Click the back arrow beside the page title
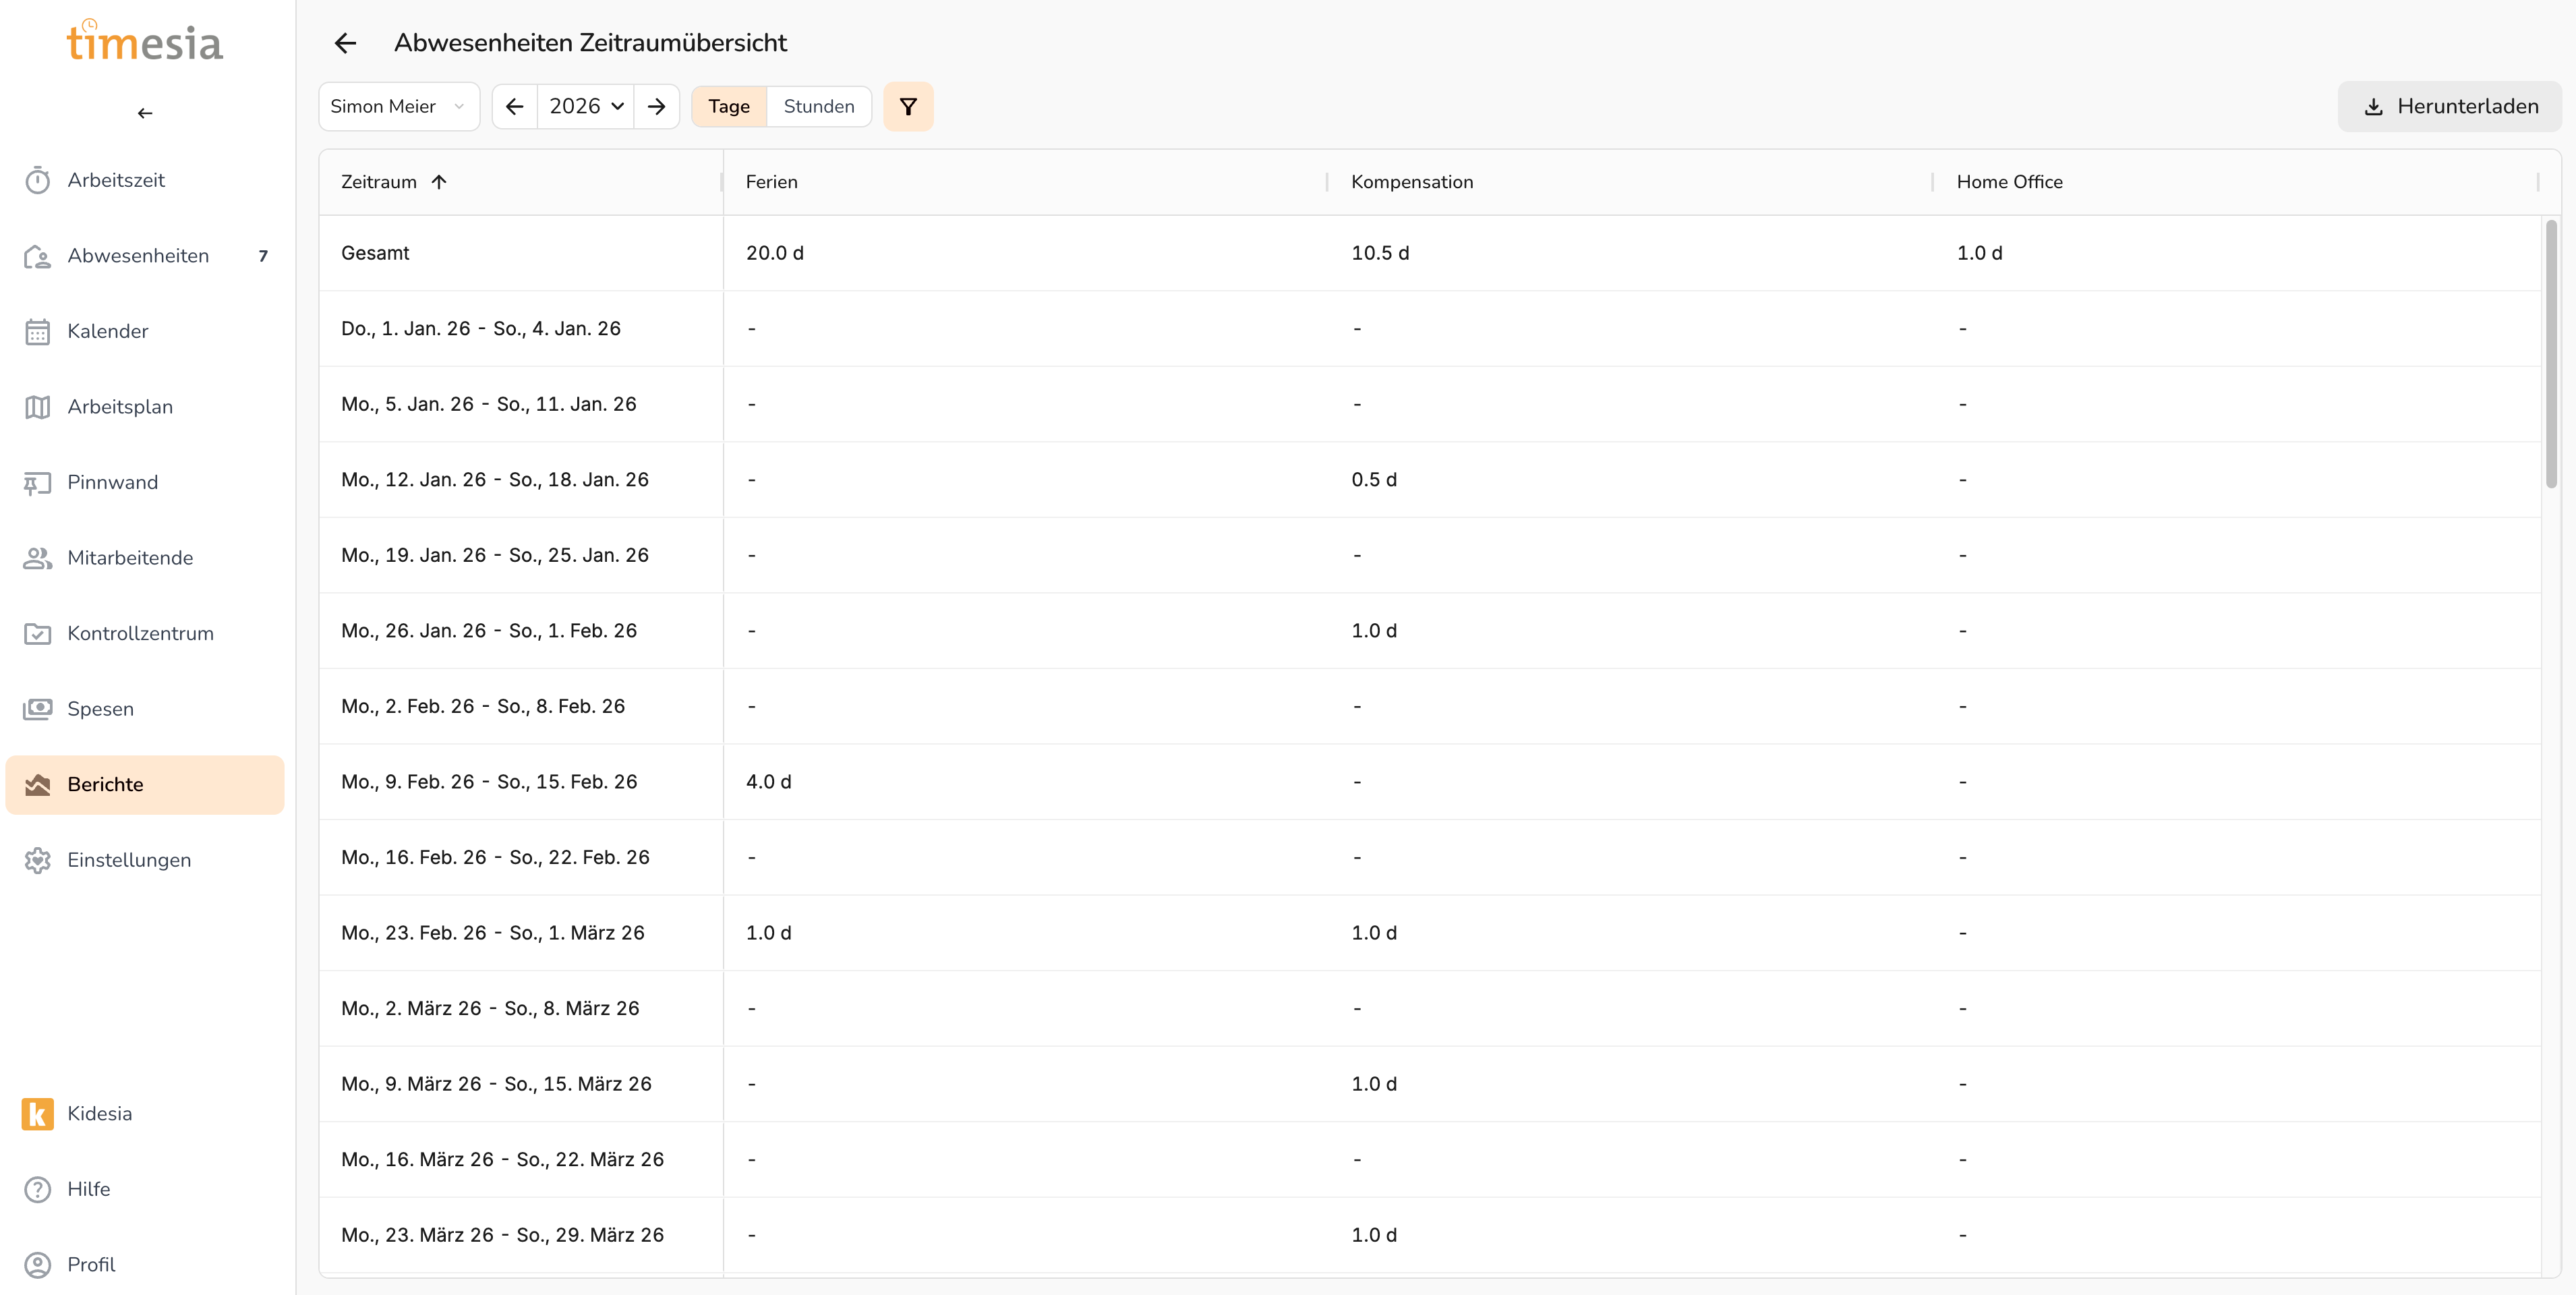This screenshot has width=2576, height=1295. [345, 43]
